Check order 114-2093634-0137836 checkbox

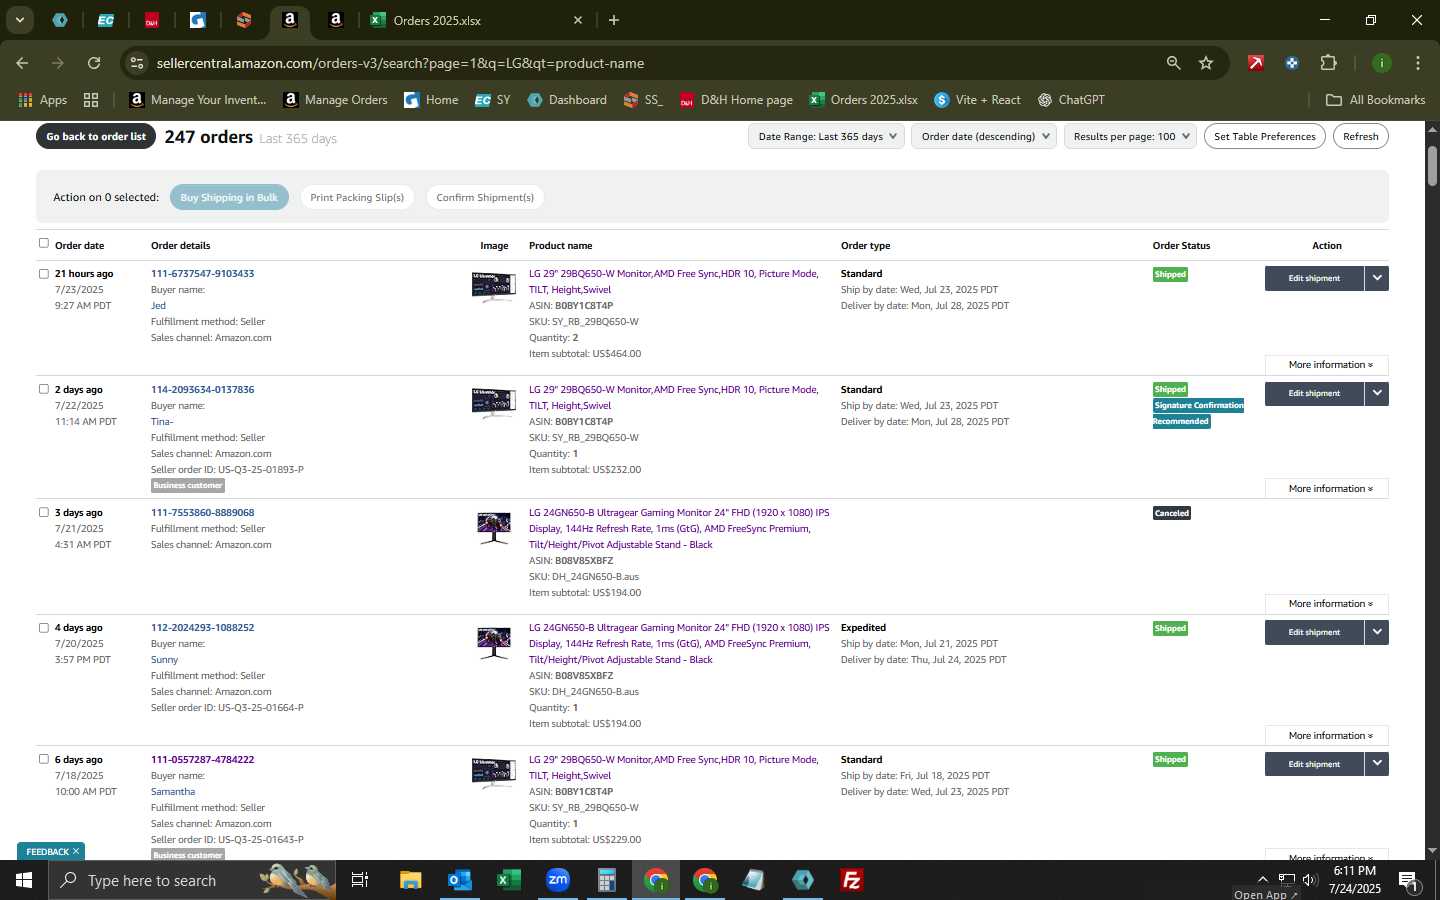43,389
